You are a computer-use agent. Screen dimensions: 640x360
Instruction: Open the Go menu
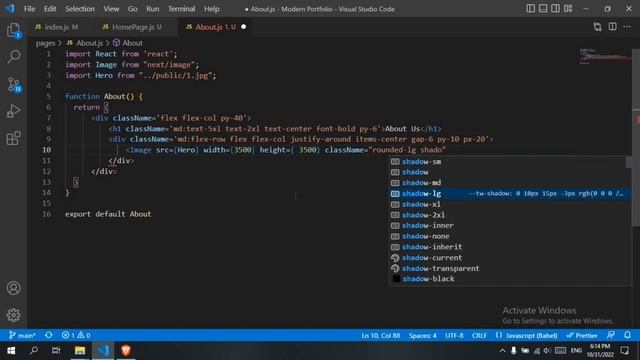133,9
